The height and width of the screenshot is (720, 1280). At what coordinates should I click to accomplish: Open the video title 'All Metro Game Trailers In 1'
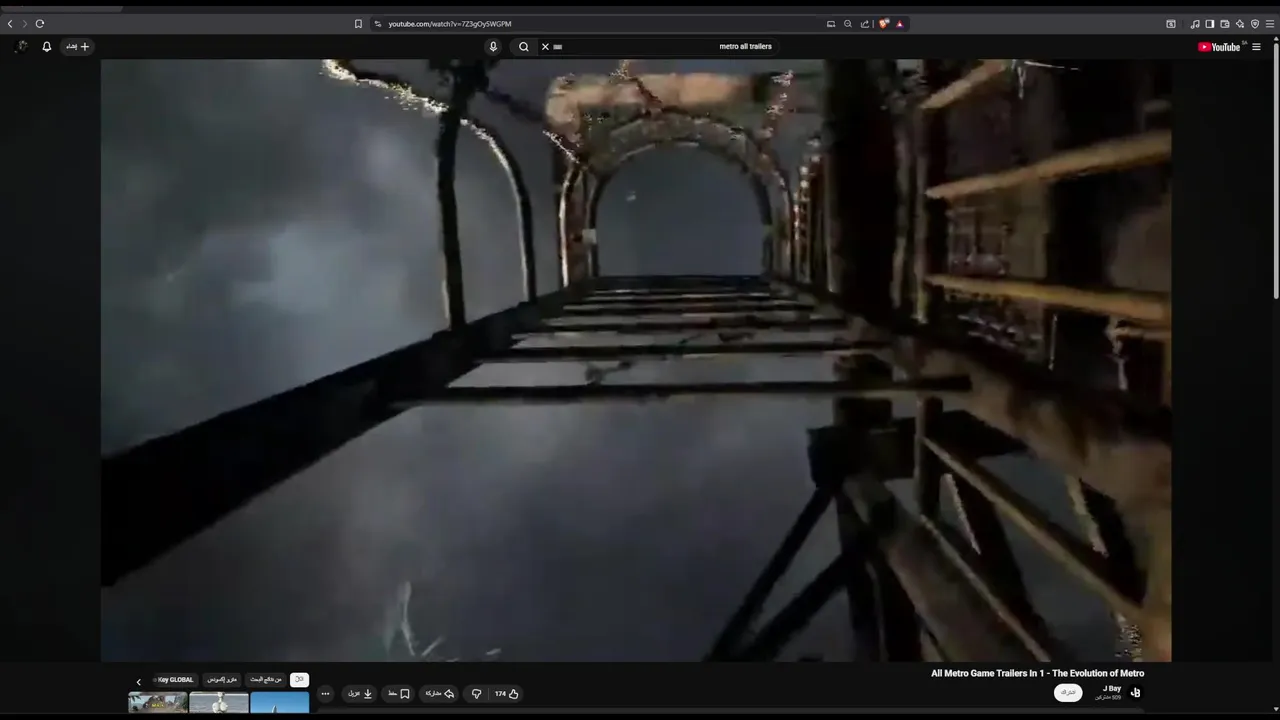(1037, 673)
